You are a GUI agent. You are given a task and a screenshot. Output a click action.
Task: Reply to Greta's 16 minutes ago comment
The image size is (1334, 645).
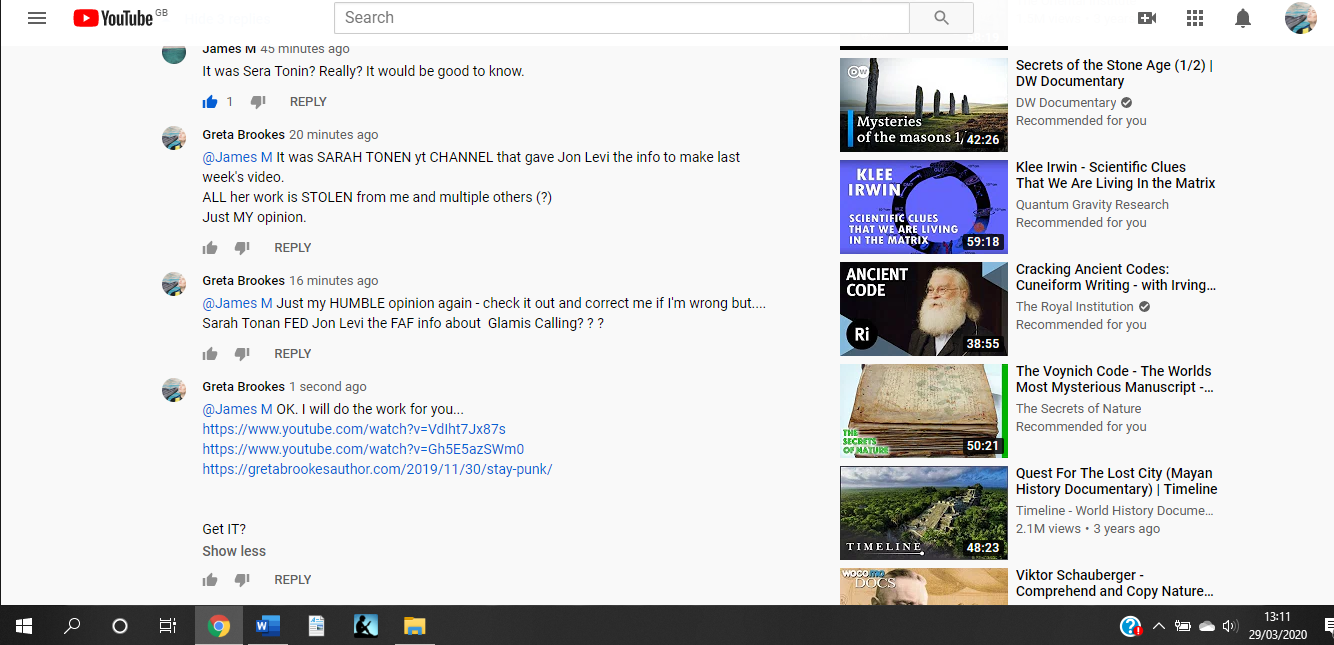[x=293, y=354]
